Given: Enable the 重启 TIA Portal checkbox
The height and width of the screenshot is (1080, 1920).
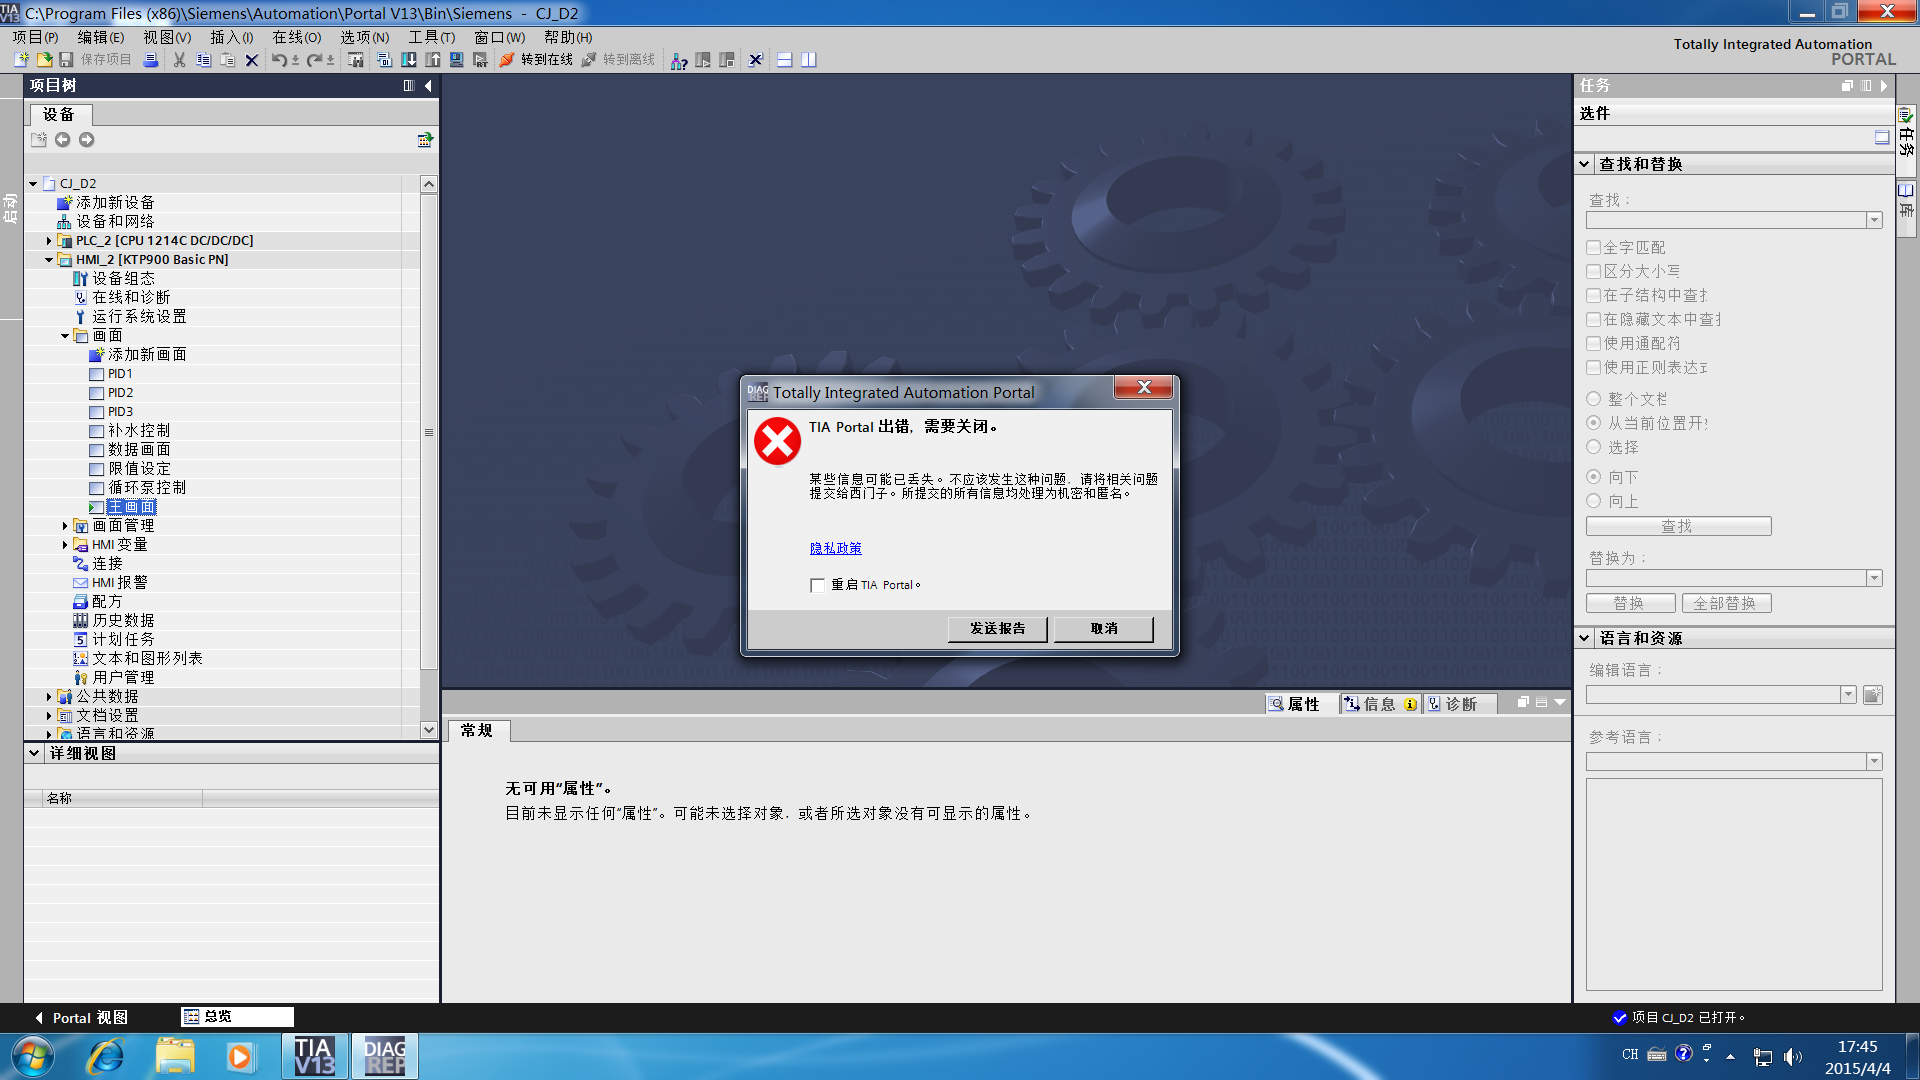Looking at the screenshot, I should 818,585.
